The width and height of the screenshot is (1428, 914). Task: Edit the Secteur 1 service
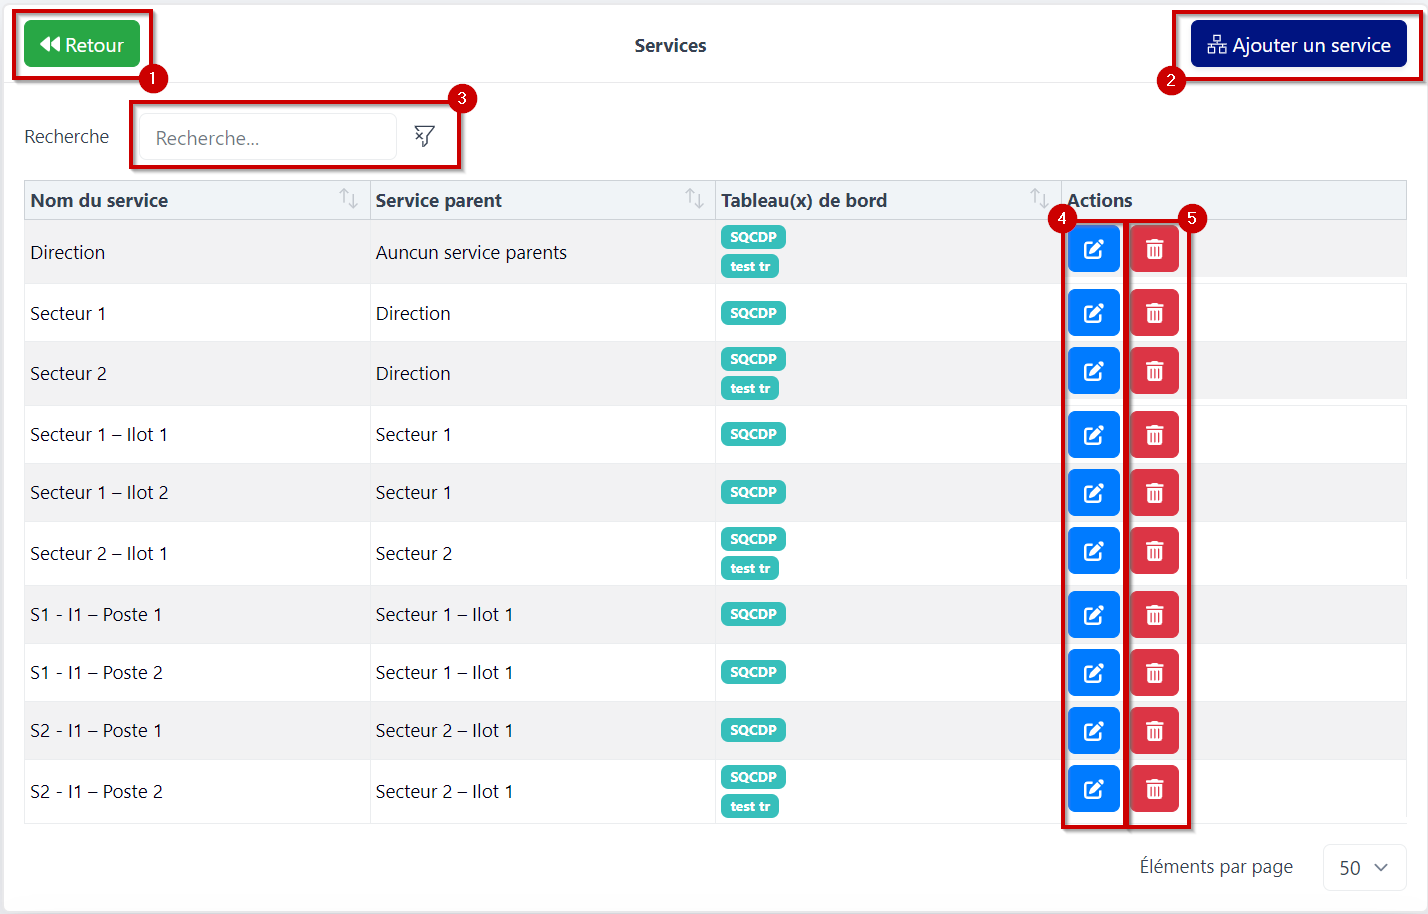1093,312
